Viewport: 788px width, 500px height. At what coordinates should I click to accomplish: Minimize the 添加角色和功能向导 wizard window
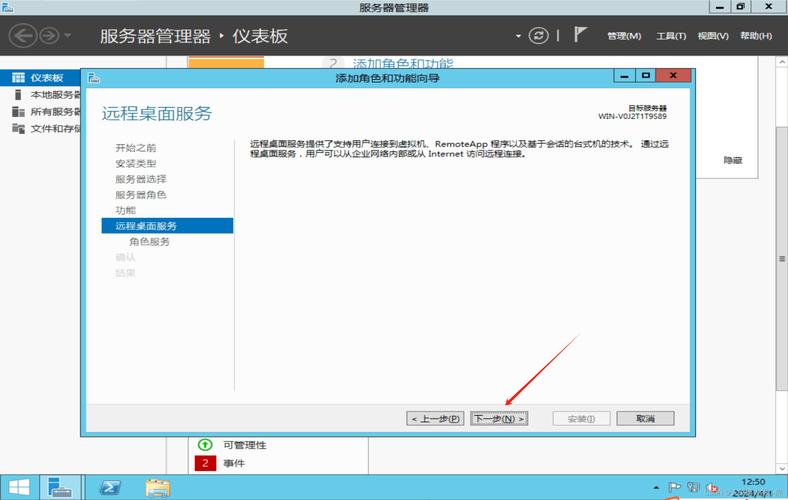[x=624, y=76]
